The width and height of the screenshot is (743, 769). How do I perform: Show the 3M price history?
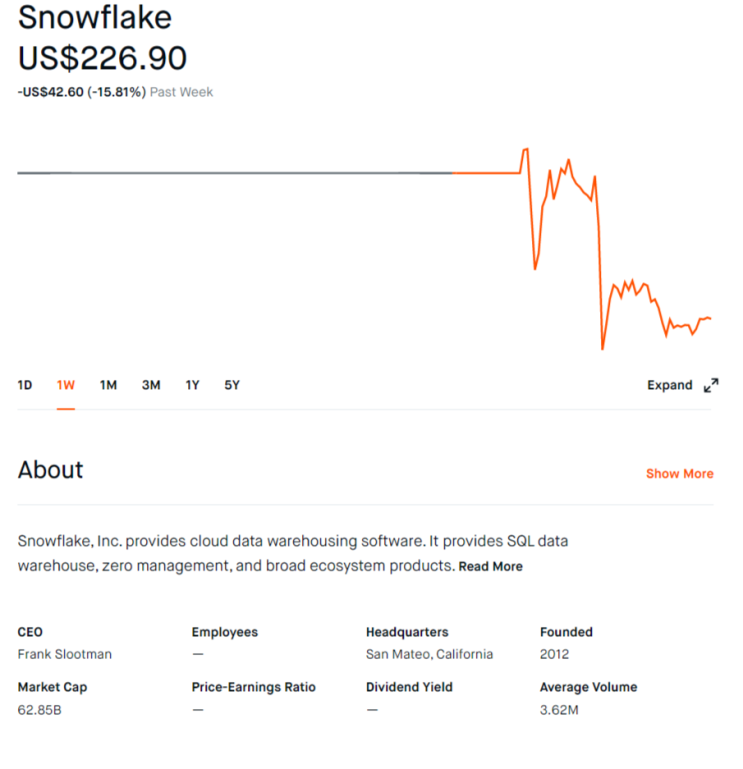[151, 385]
